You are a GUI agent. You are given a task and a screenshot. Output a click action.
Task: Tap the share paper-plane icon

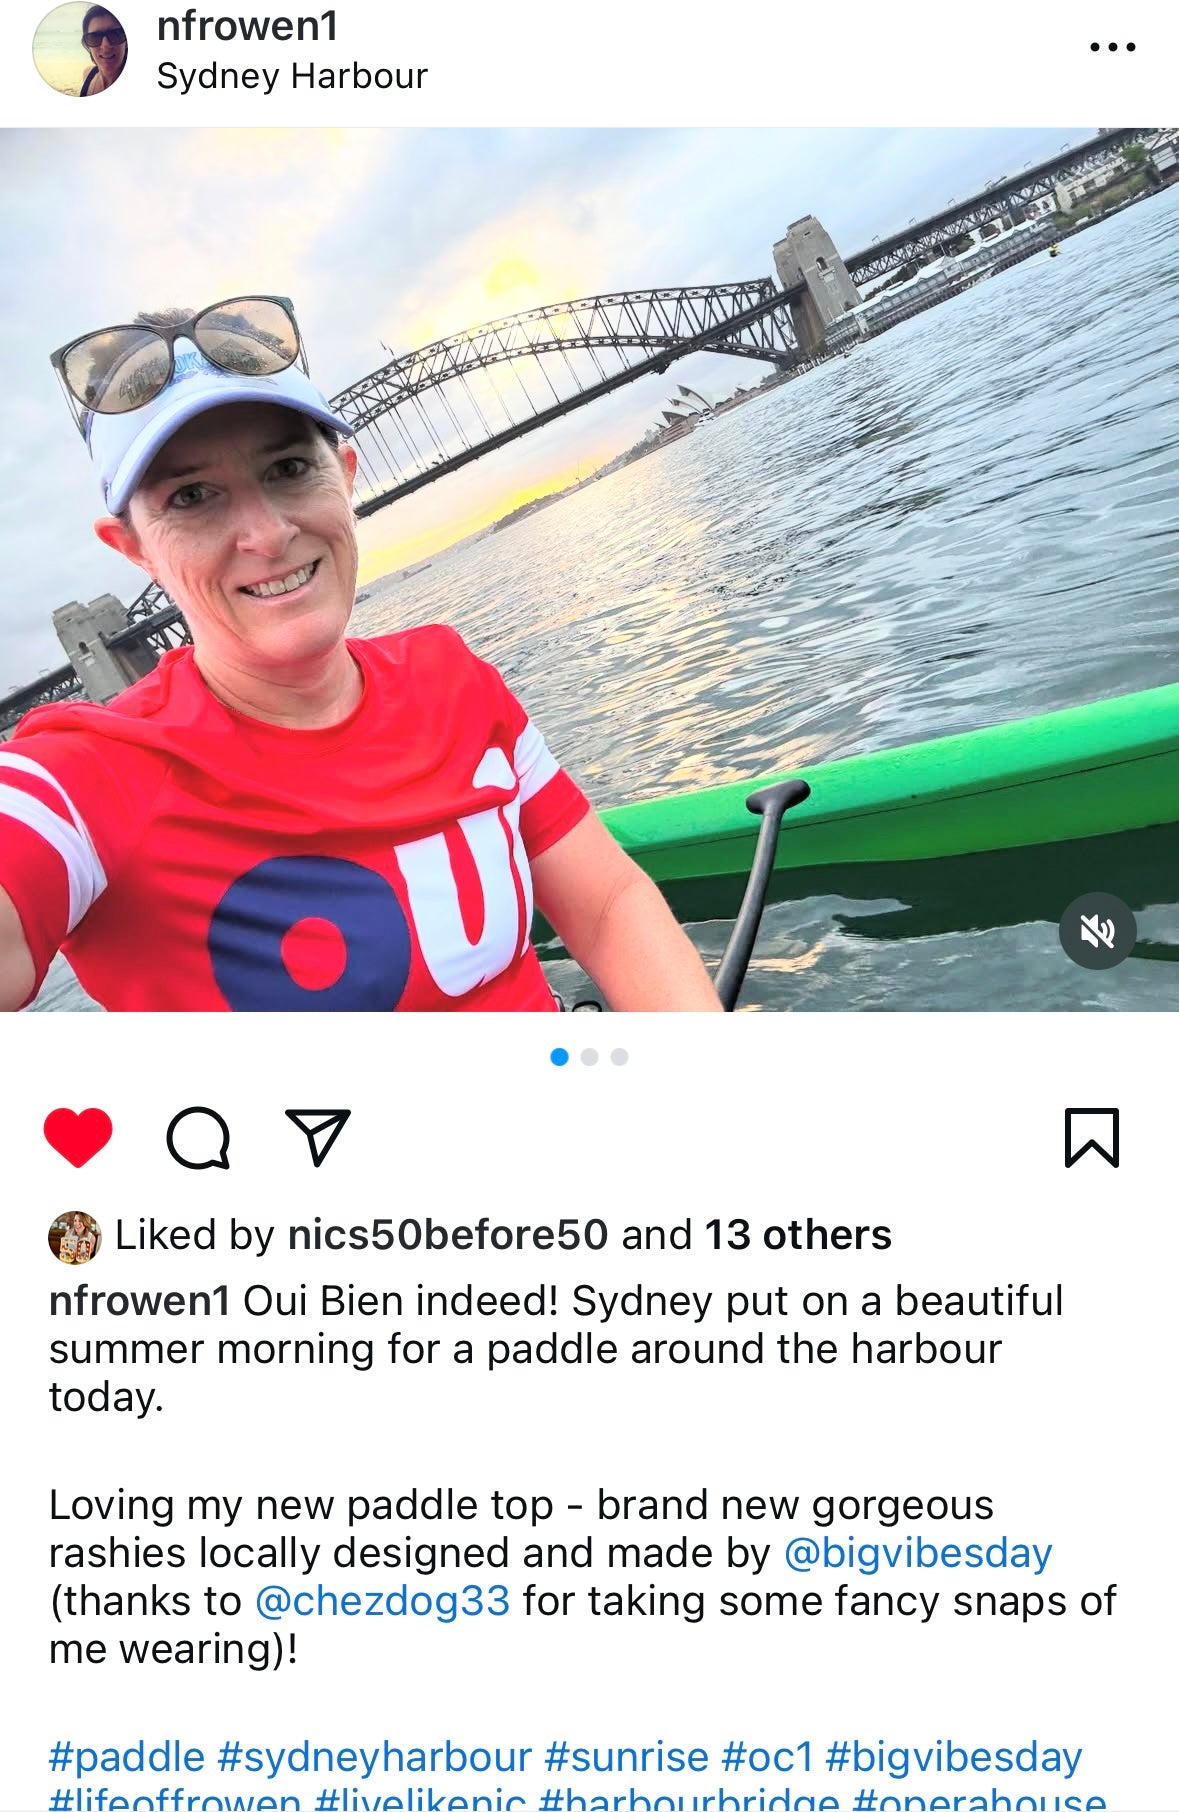click(318, 1137)
